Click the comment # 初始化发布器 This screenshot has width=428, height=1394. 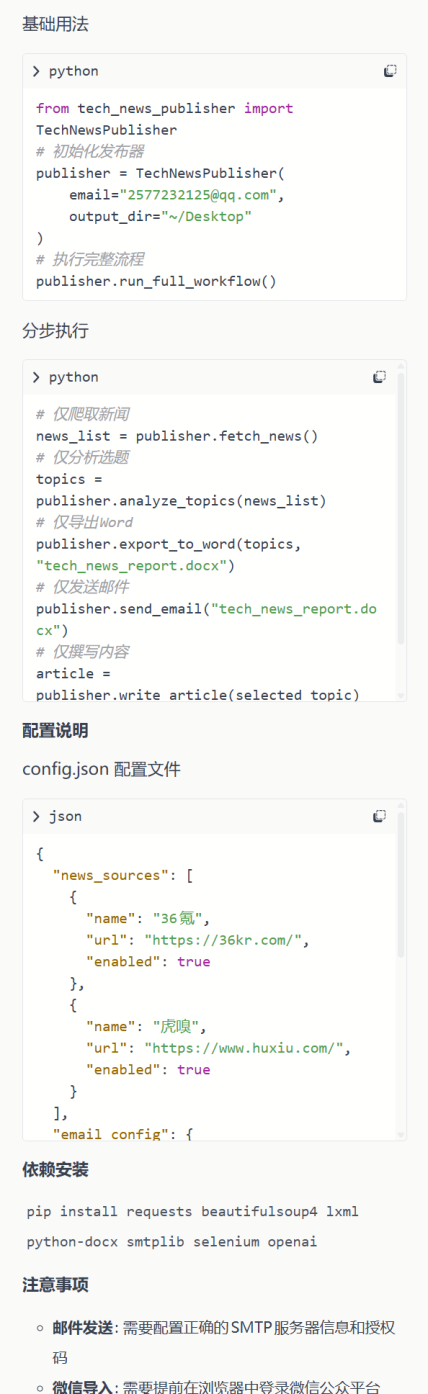click(90, 151)
